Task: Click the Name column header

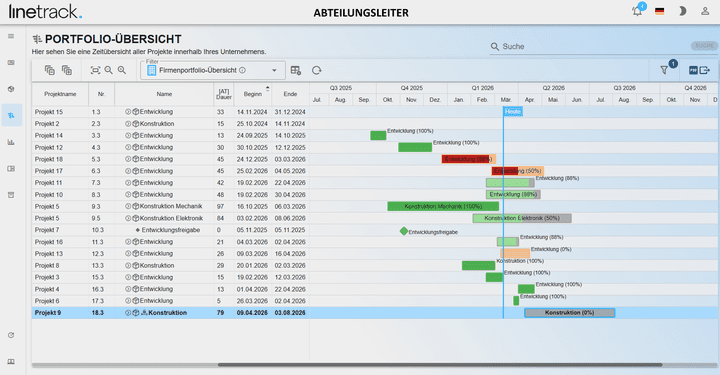Action: pos(164,94)
